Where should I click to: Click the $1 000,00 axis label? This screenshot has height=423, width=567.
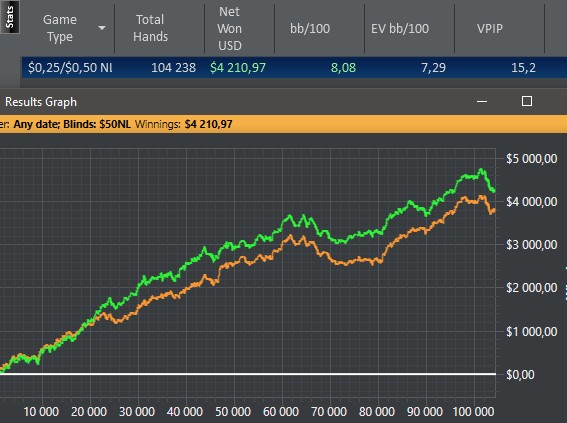click(x=532, y=332)
